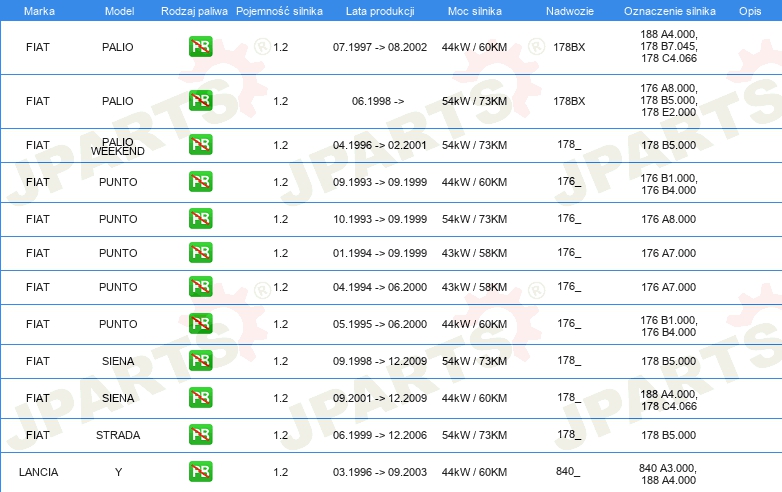Select the date cell 10.1993 -> 09.1999
Image resolution: width=782 pixels, height=492 pixels.
click(x=380, y=219)
